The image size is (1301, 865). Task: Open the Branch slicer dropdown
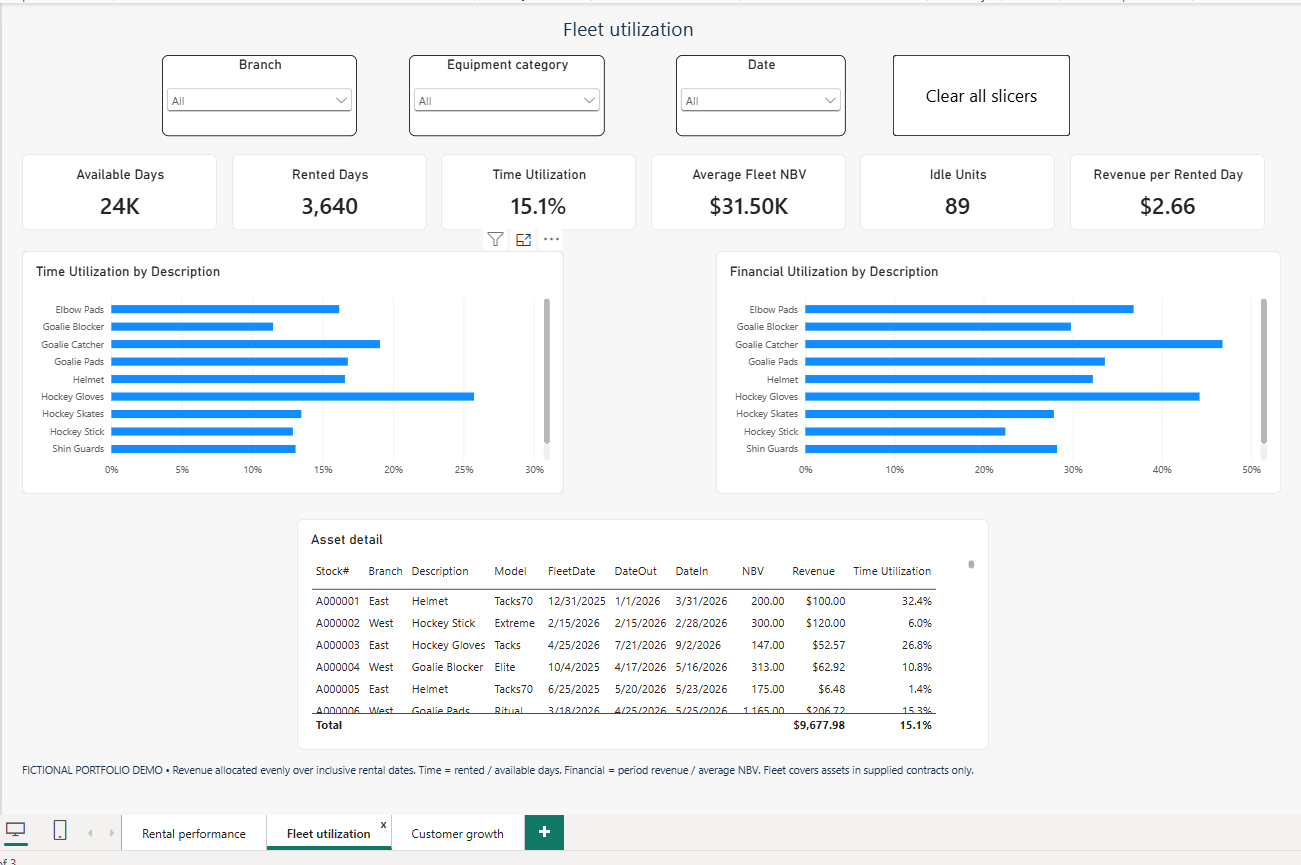point(259,100)
